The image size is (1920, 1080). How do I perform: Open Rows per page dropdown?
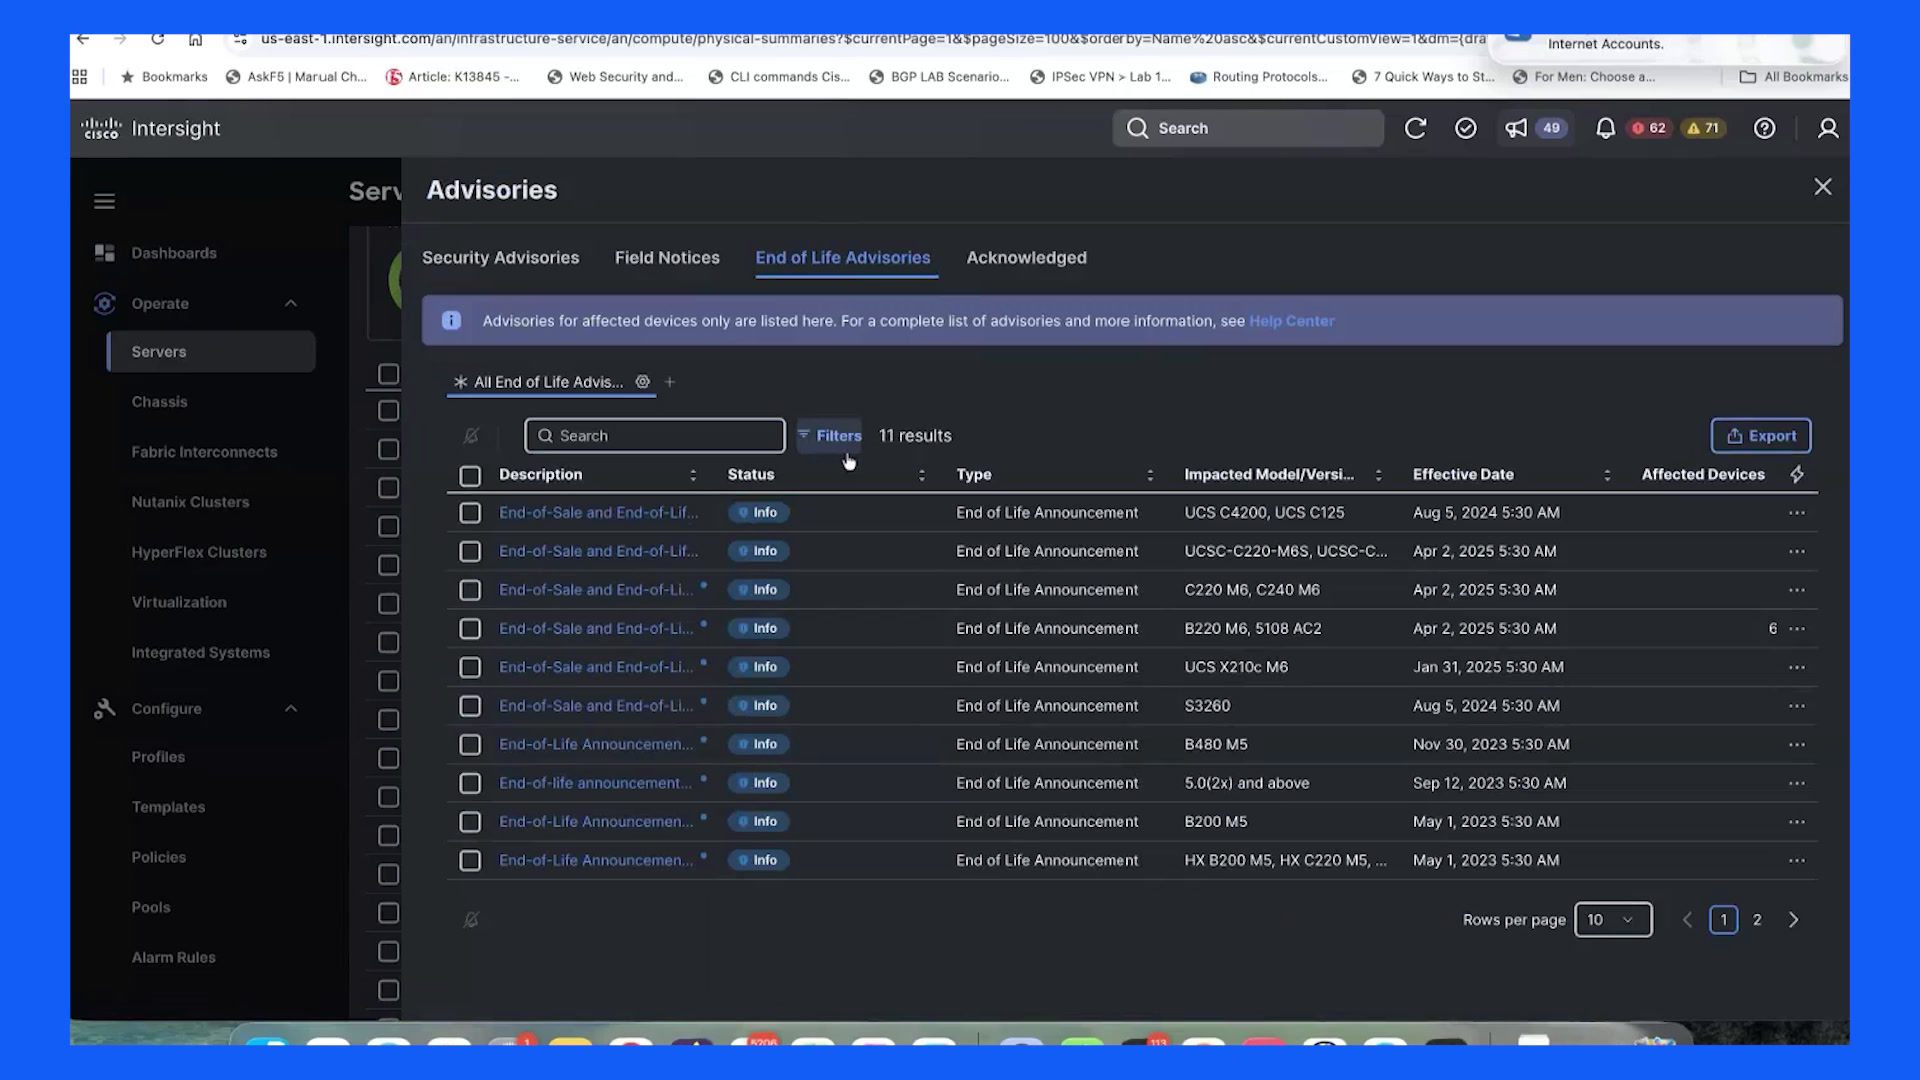pos(1613,920)
